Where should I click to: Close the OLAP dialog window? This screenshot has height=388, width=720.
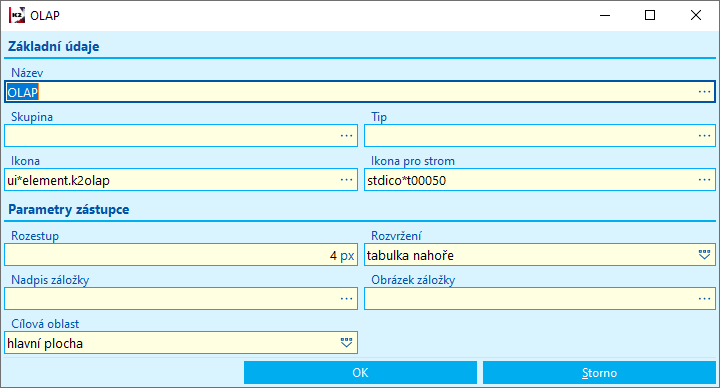click(x=696, y=15)
